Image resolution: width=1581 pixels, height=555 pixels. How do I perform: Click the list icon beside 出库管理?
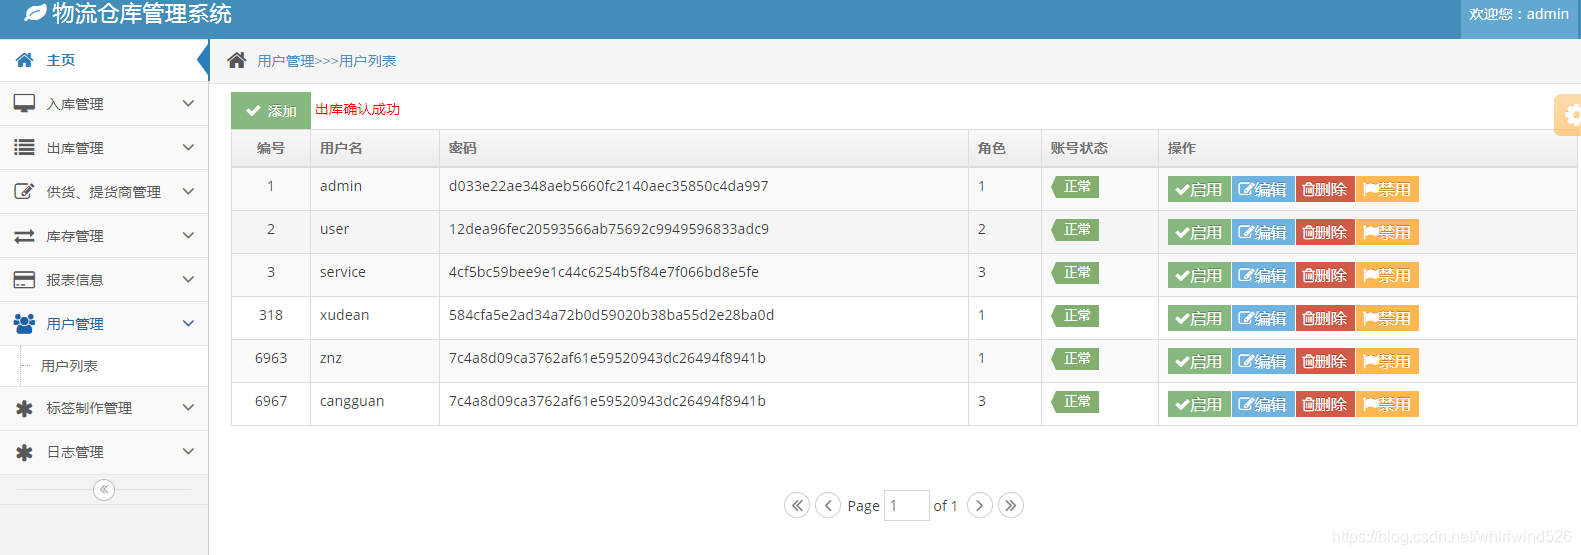coord(24,147)
